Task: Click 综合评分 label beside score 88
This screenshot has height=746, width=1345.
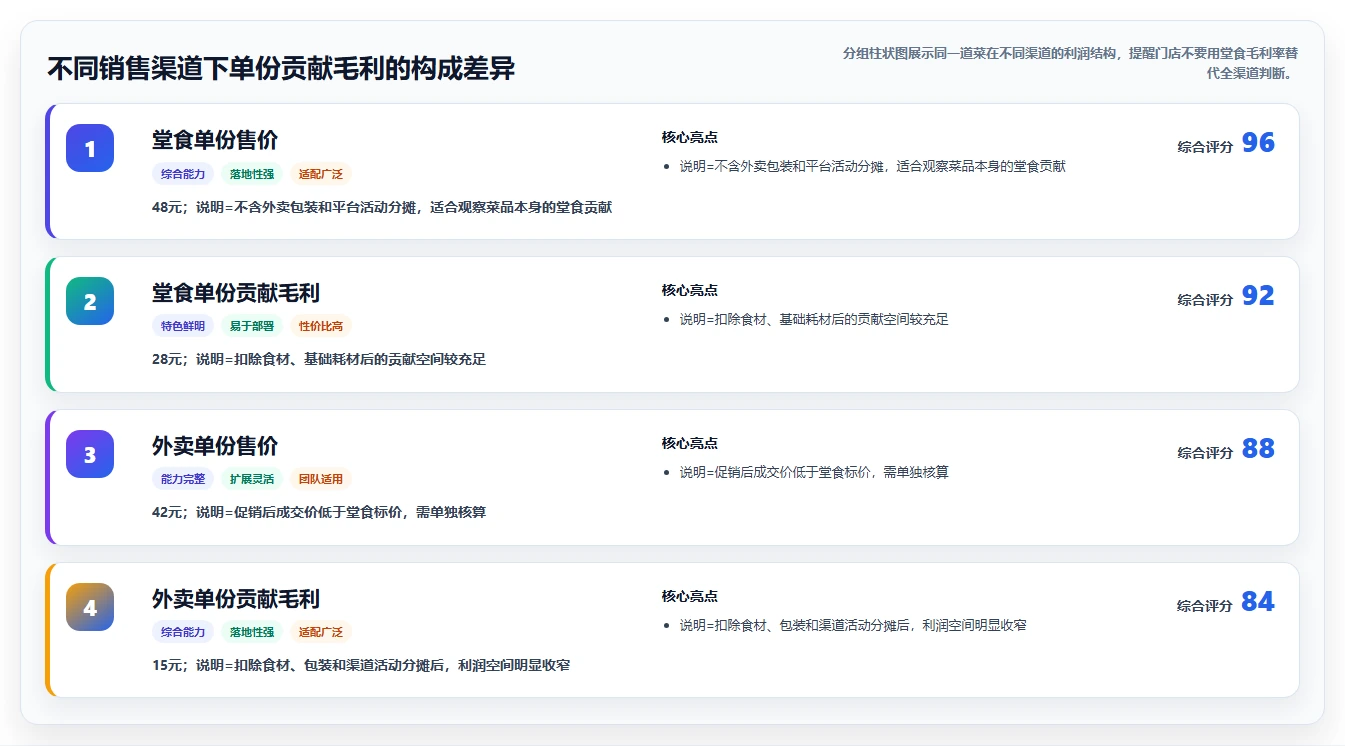Action: pyautogui.click(x=1205, y=453)
